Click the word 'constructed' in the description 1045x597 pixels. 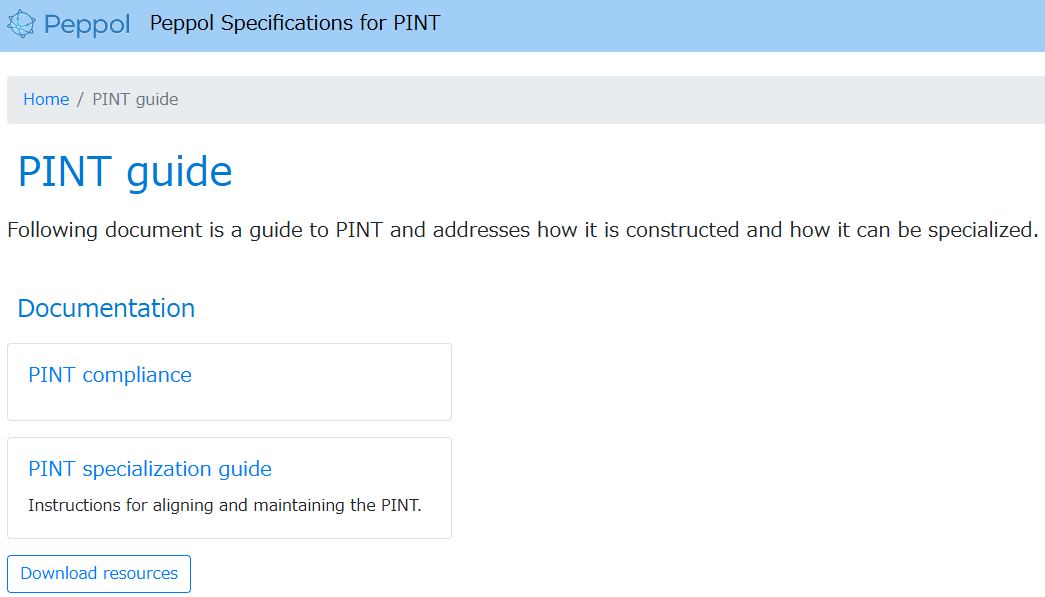click(x=682, y=230)
